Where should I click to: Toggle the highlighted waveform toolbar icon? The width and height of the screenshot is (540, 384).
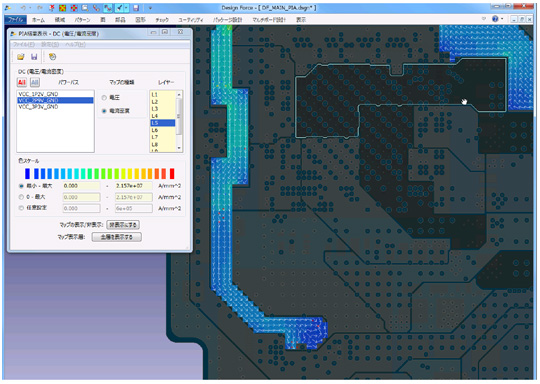click(108, 8)
